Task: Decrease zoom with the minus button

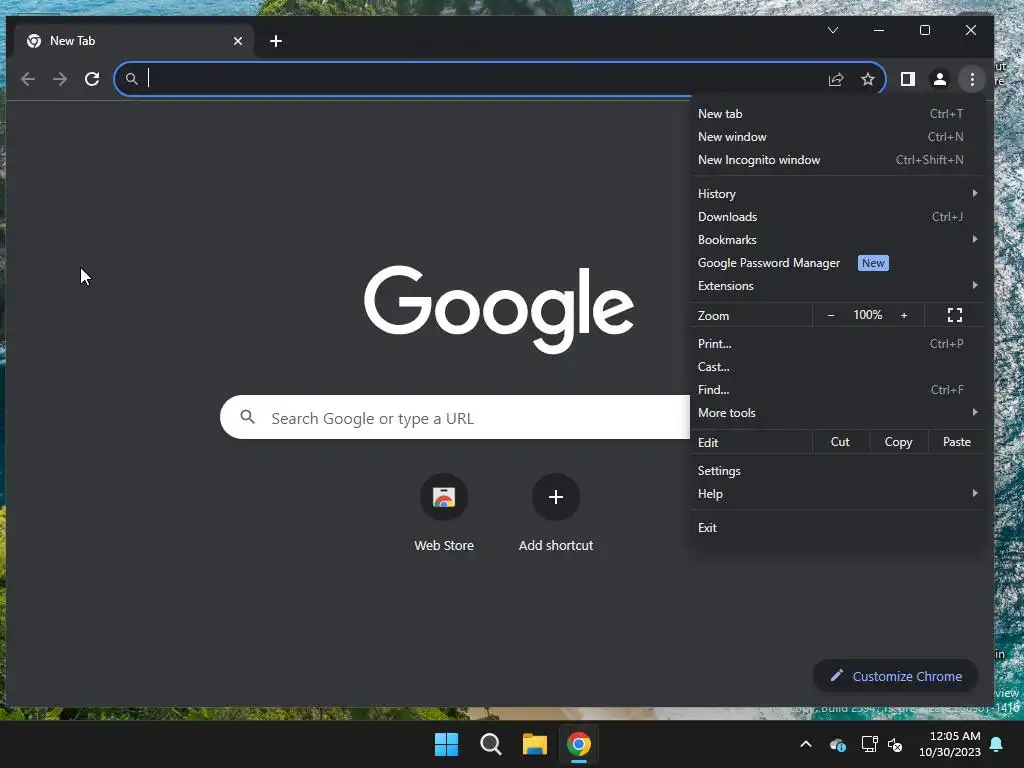Action: coord(831,315)
